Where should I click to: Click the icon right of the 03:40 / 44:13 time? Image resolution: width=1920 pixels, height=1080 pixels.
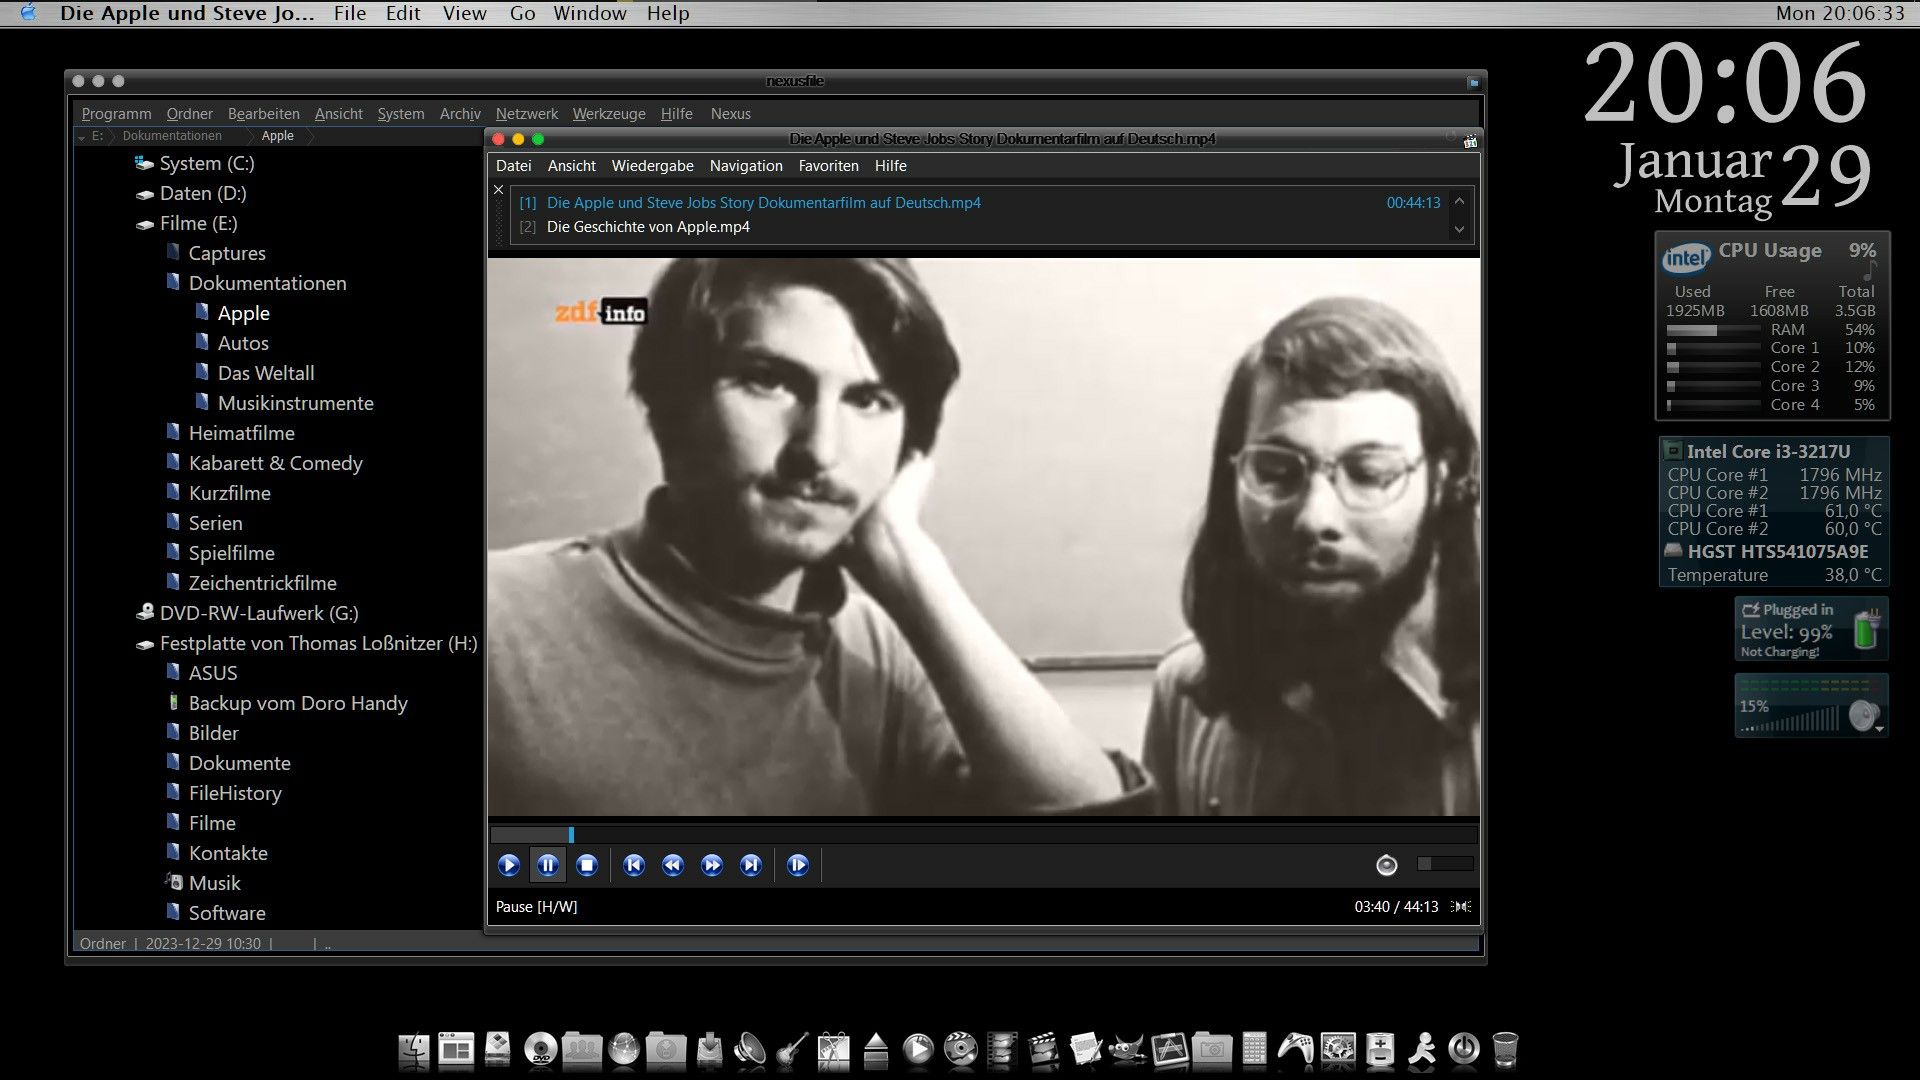[1461, 907]
